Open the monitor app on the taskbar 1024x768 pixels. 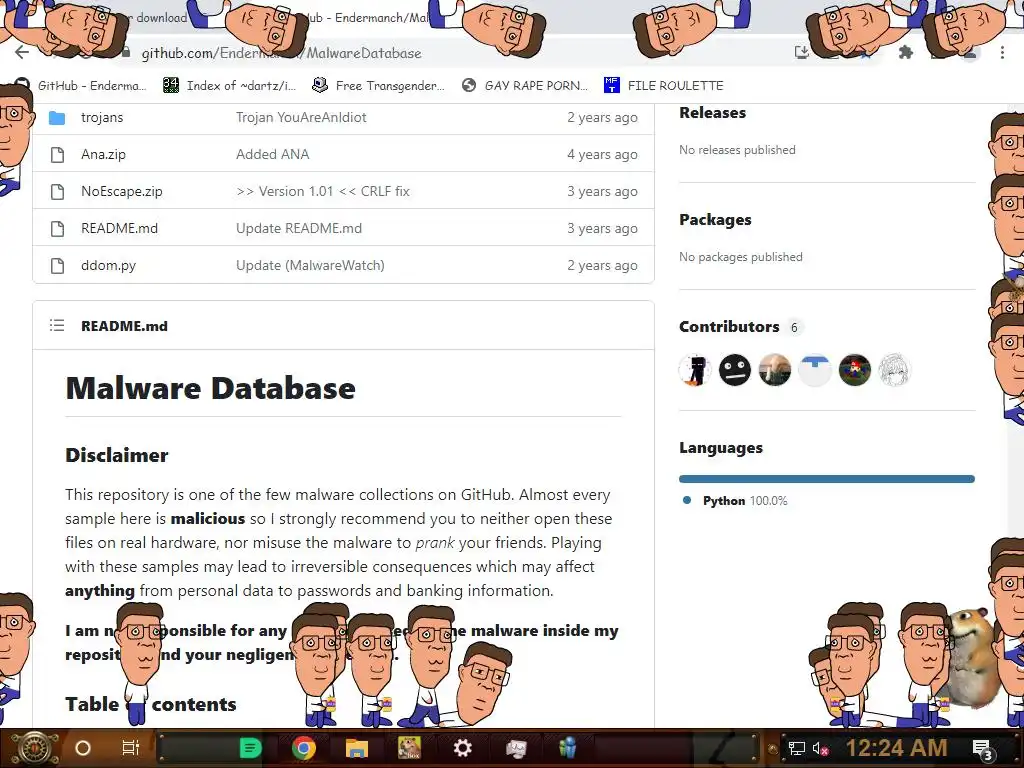point(516,748)
